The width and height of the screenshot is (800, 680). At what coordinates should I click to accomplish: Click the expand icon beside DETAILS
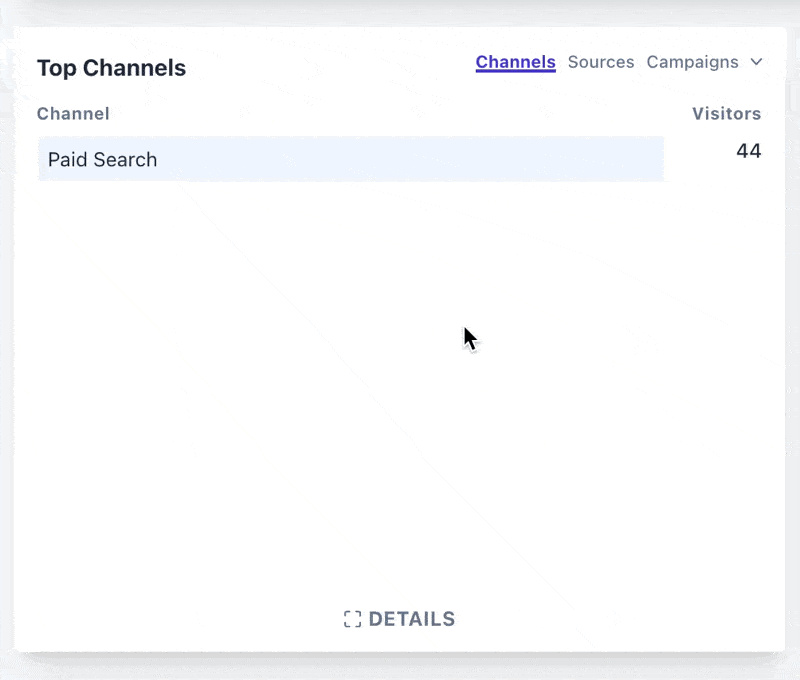352,619
